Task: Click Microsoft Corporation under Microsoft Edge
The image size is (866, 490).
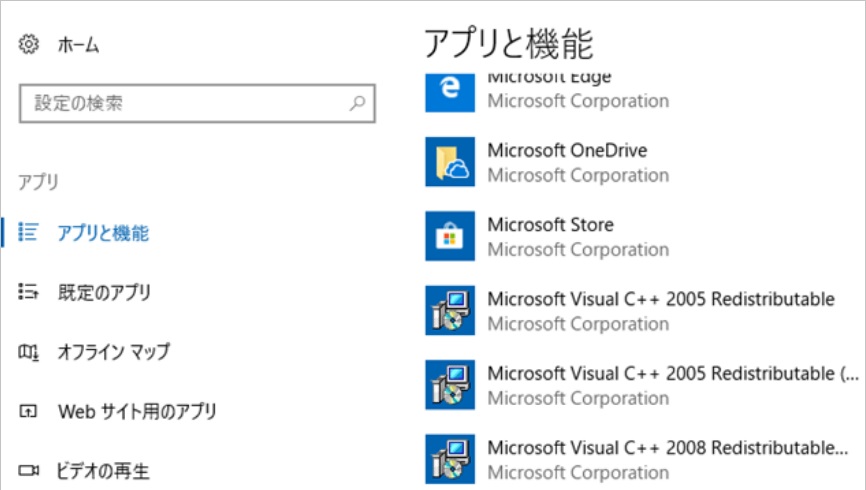Action: click(578, 101)
